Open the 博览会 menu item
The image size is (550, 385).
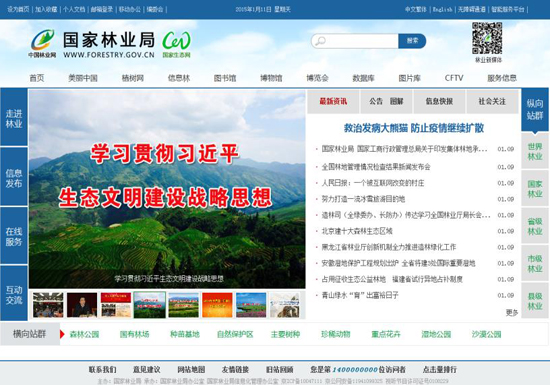pos(317,78)
